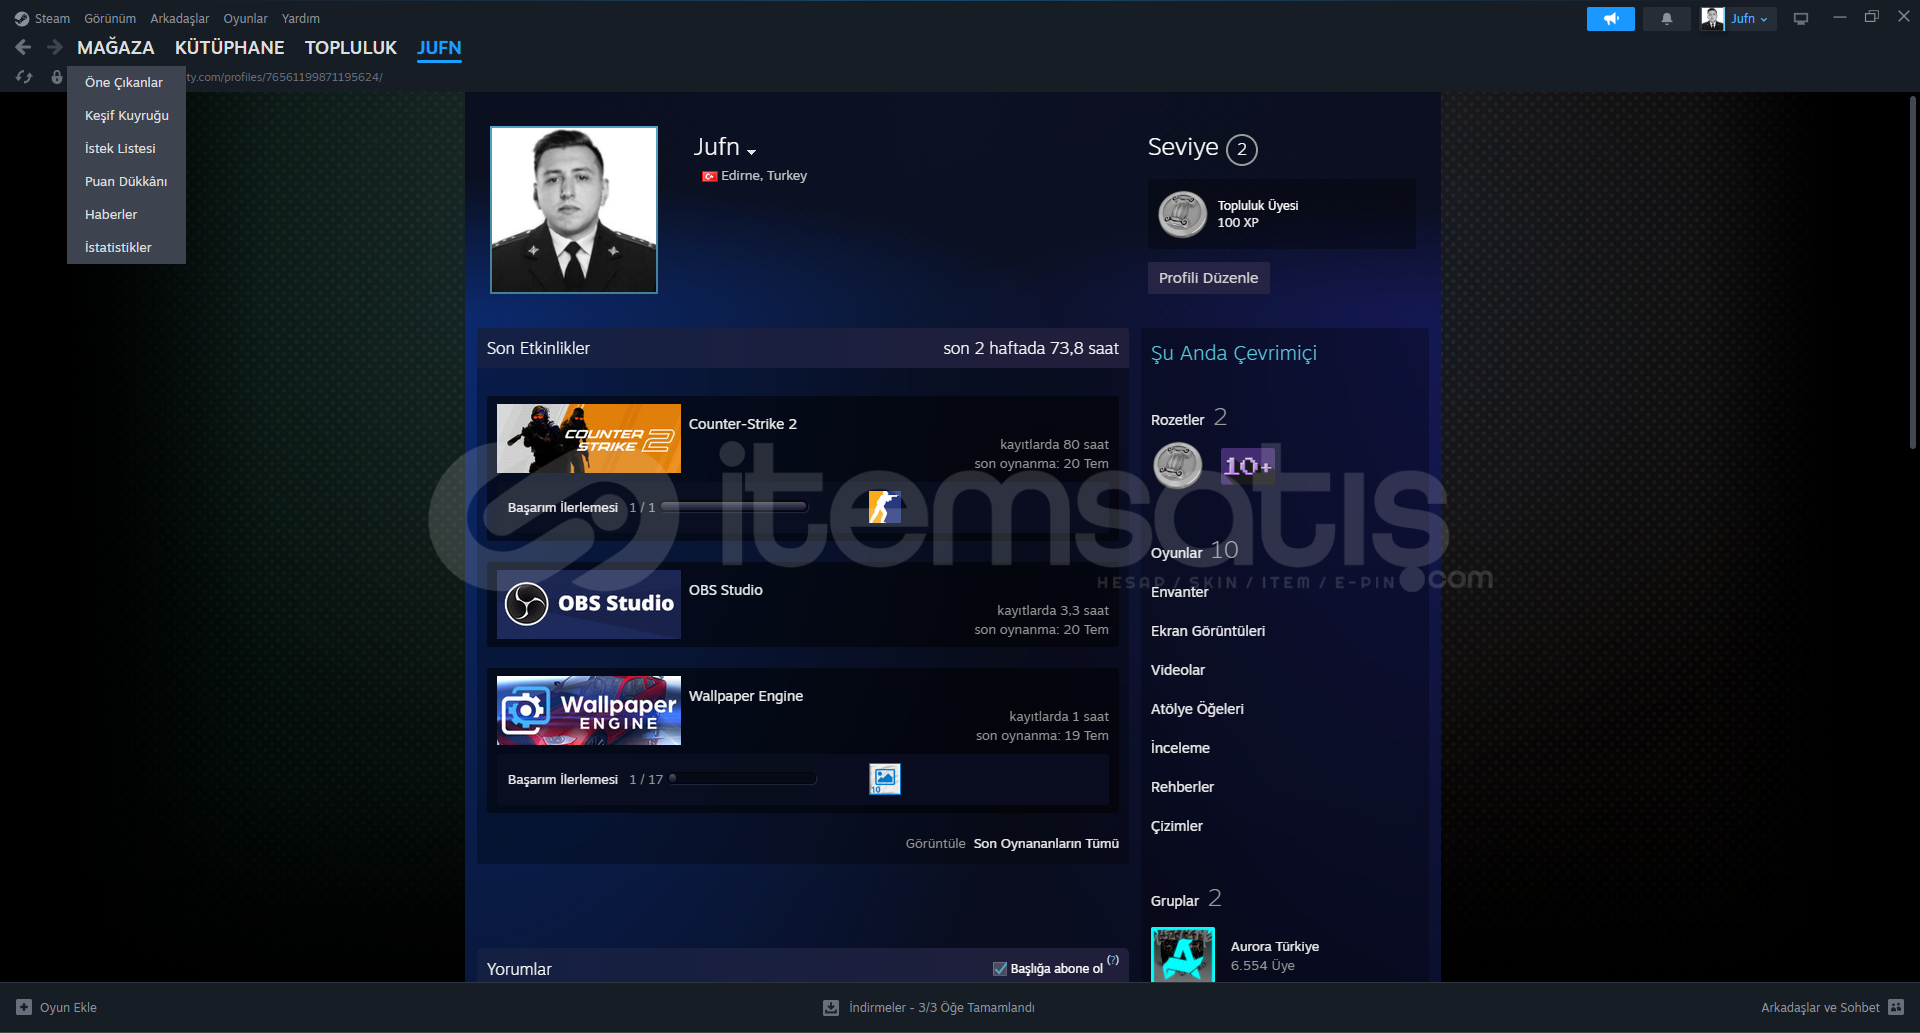Open the Görünüm menu
1920x1033 pixels.
(x=110, y=19)
